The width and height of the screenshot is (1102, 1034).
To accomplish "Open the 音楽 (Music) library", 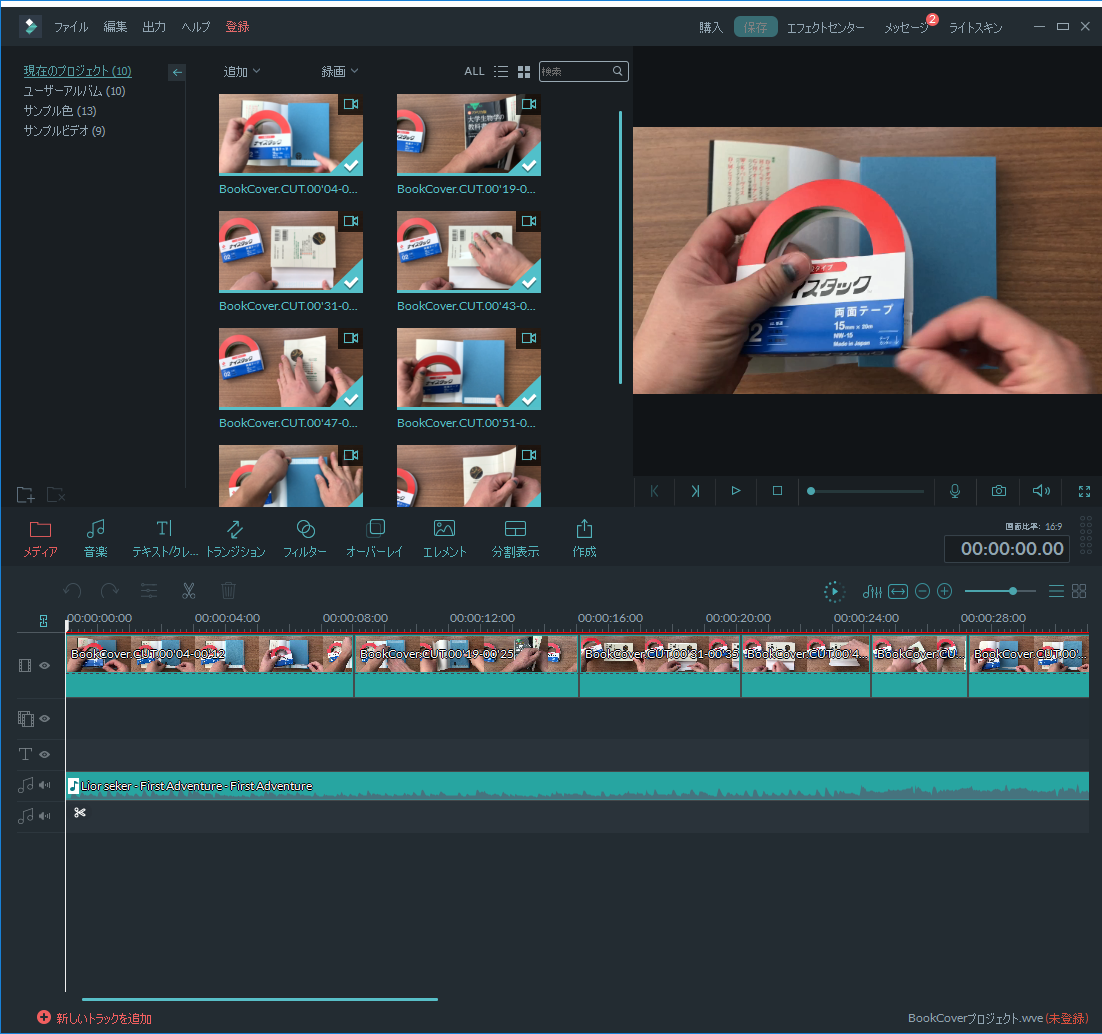I will [96, 537].
